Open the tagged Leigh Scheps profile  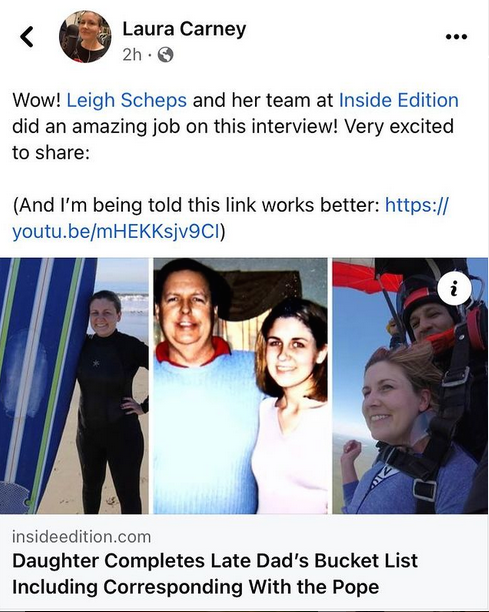tap(127, 100)
